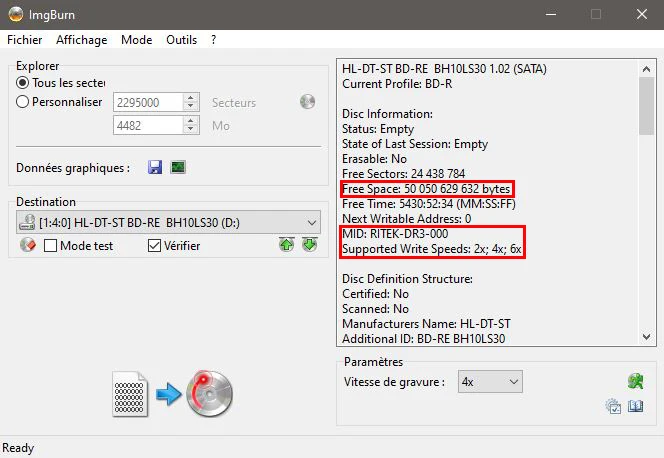Minimize the ImgBurn window
This screenshot has width=664, height=458.
pyautogui.click(x=551, y=14)
